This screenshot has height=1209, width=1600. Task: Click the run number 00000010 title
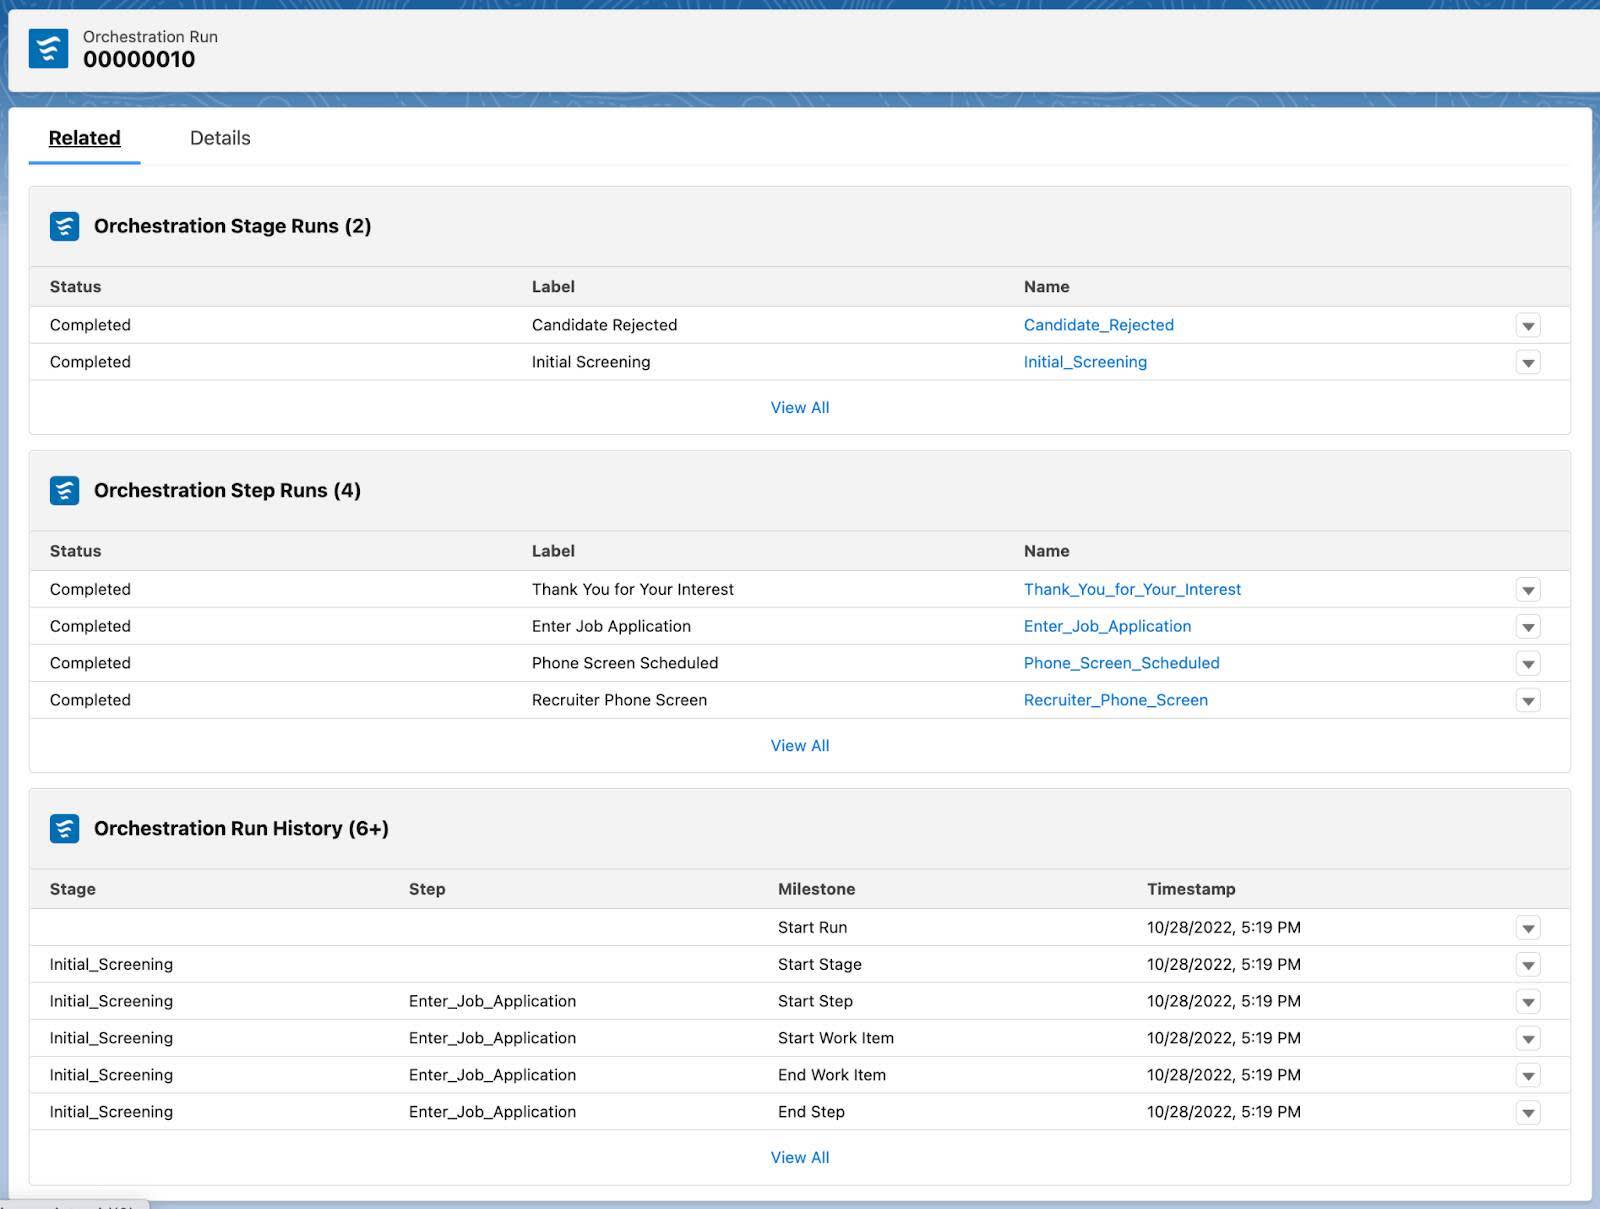pos(139,60)
